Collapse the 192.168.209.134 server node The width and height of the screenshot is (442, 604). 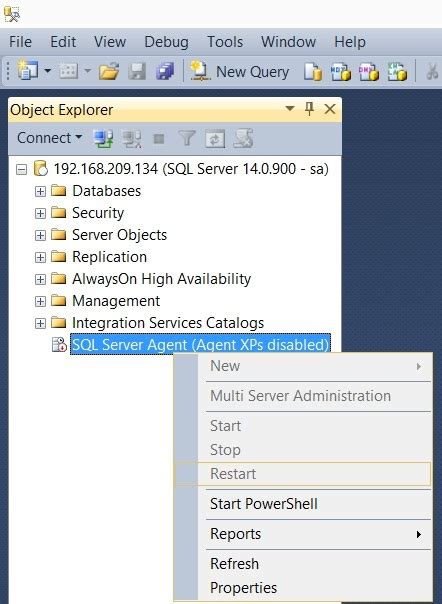22,169
